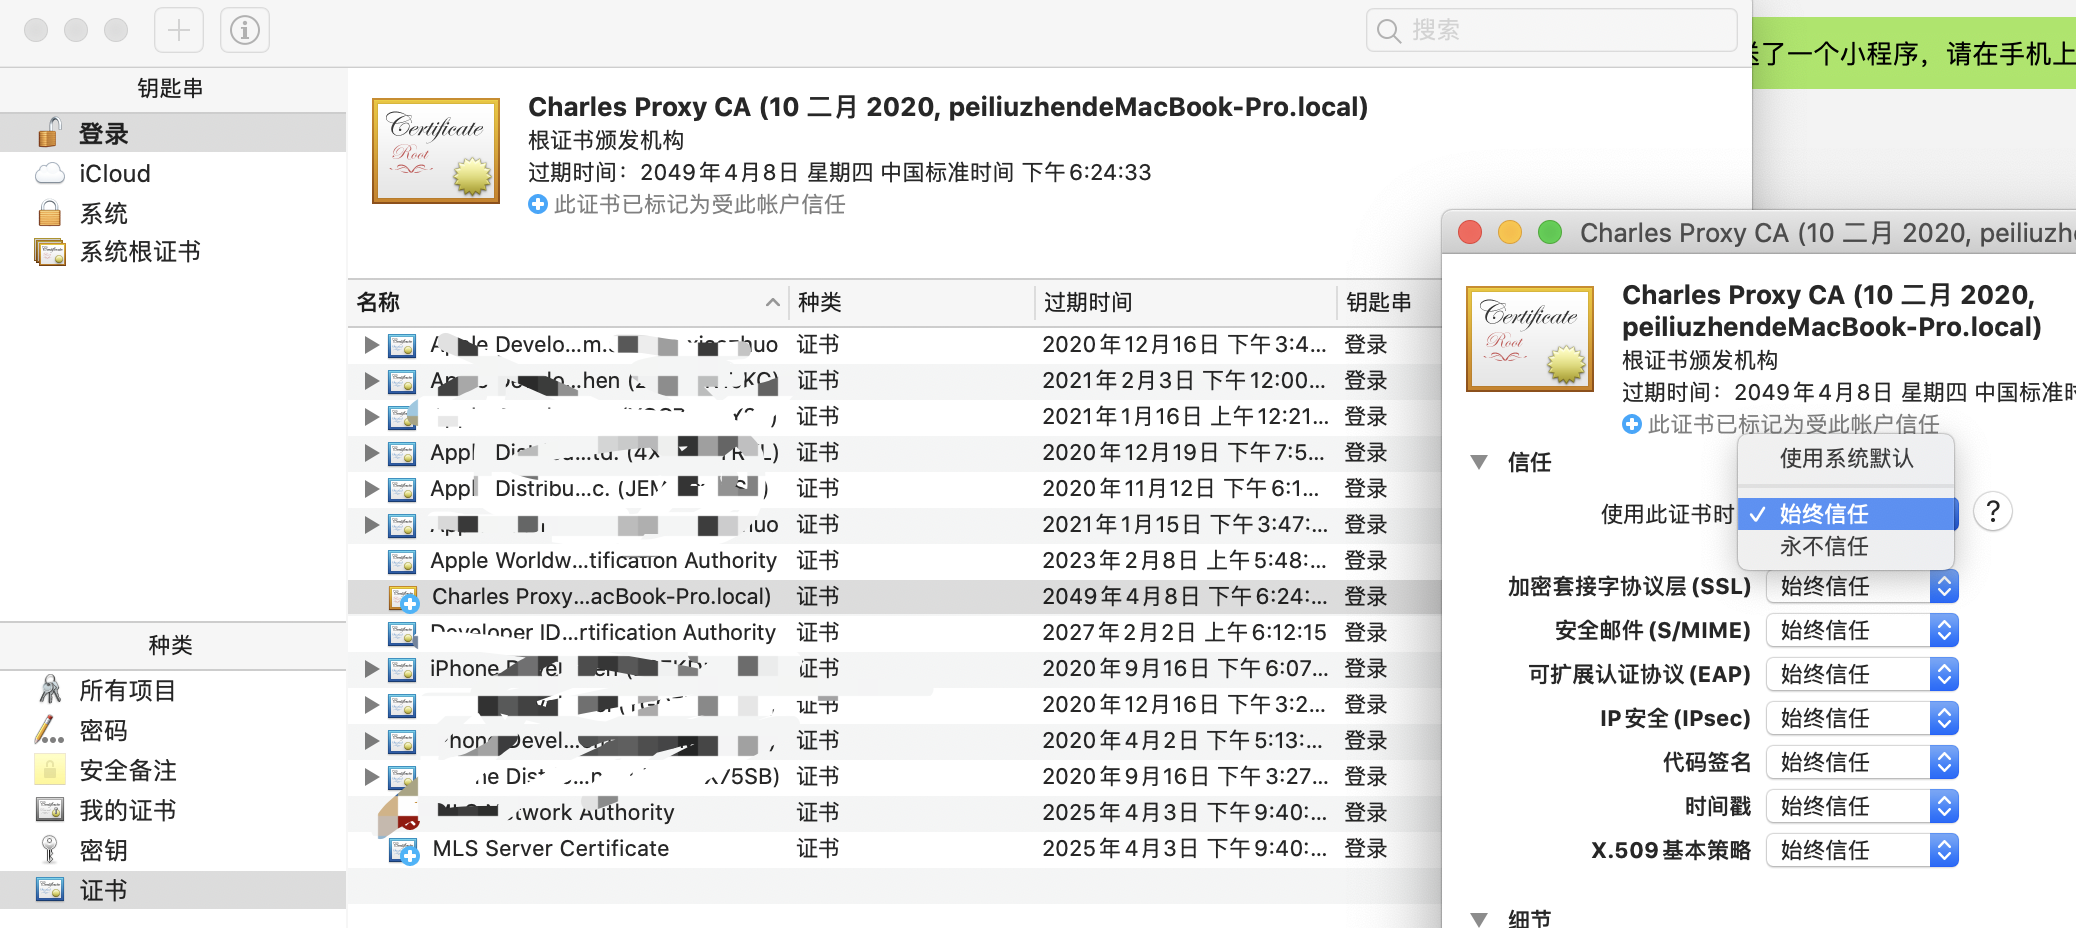Expand the 细节 disclosure triangle
Screen dimensions: 2076x928
click(1479, 918)
